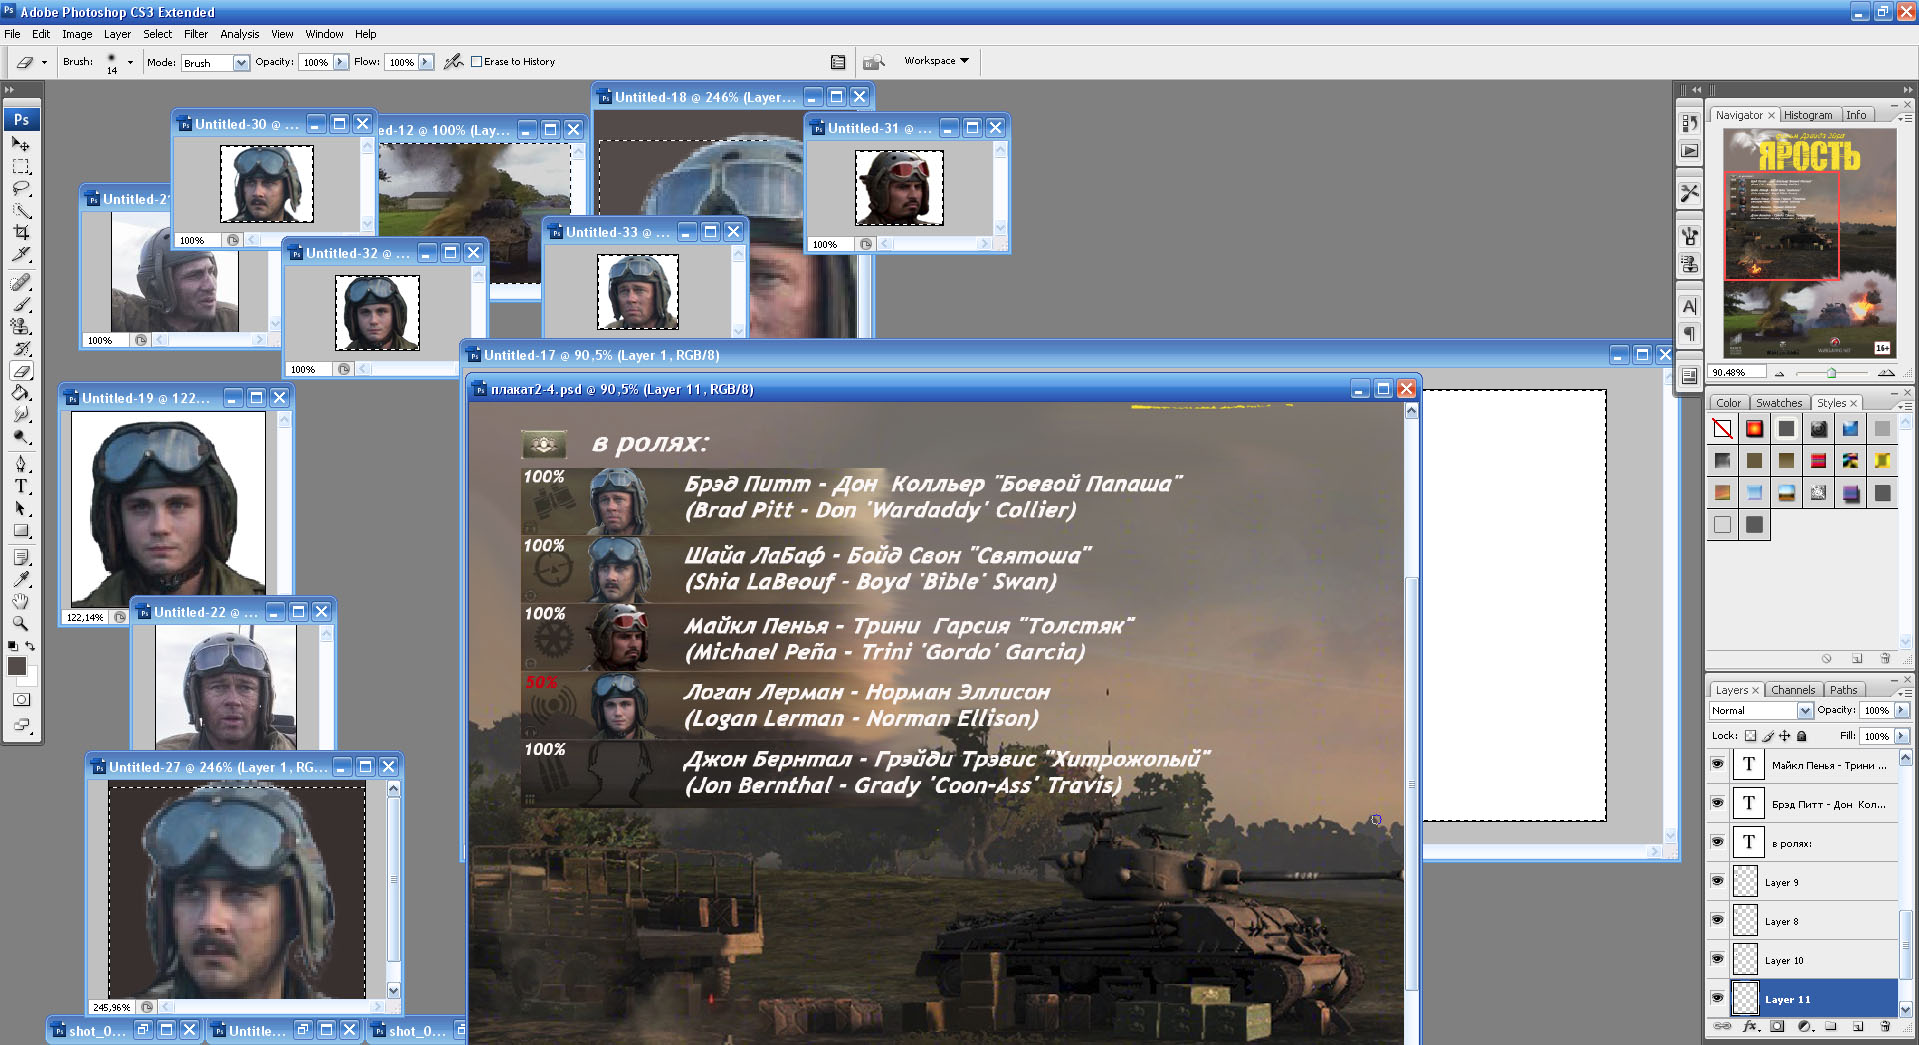The height and width of the screenshot is (1045, 1919).
Task: Apply the red-orange glow style swatch
Action: (1754, 429)
